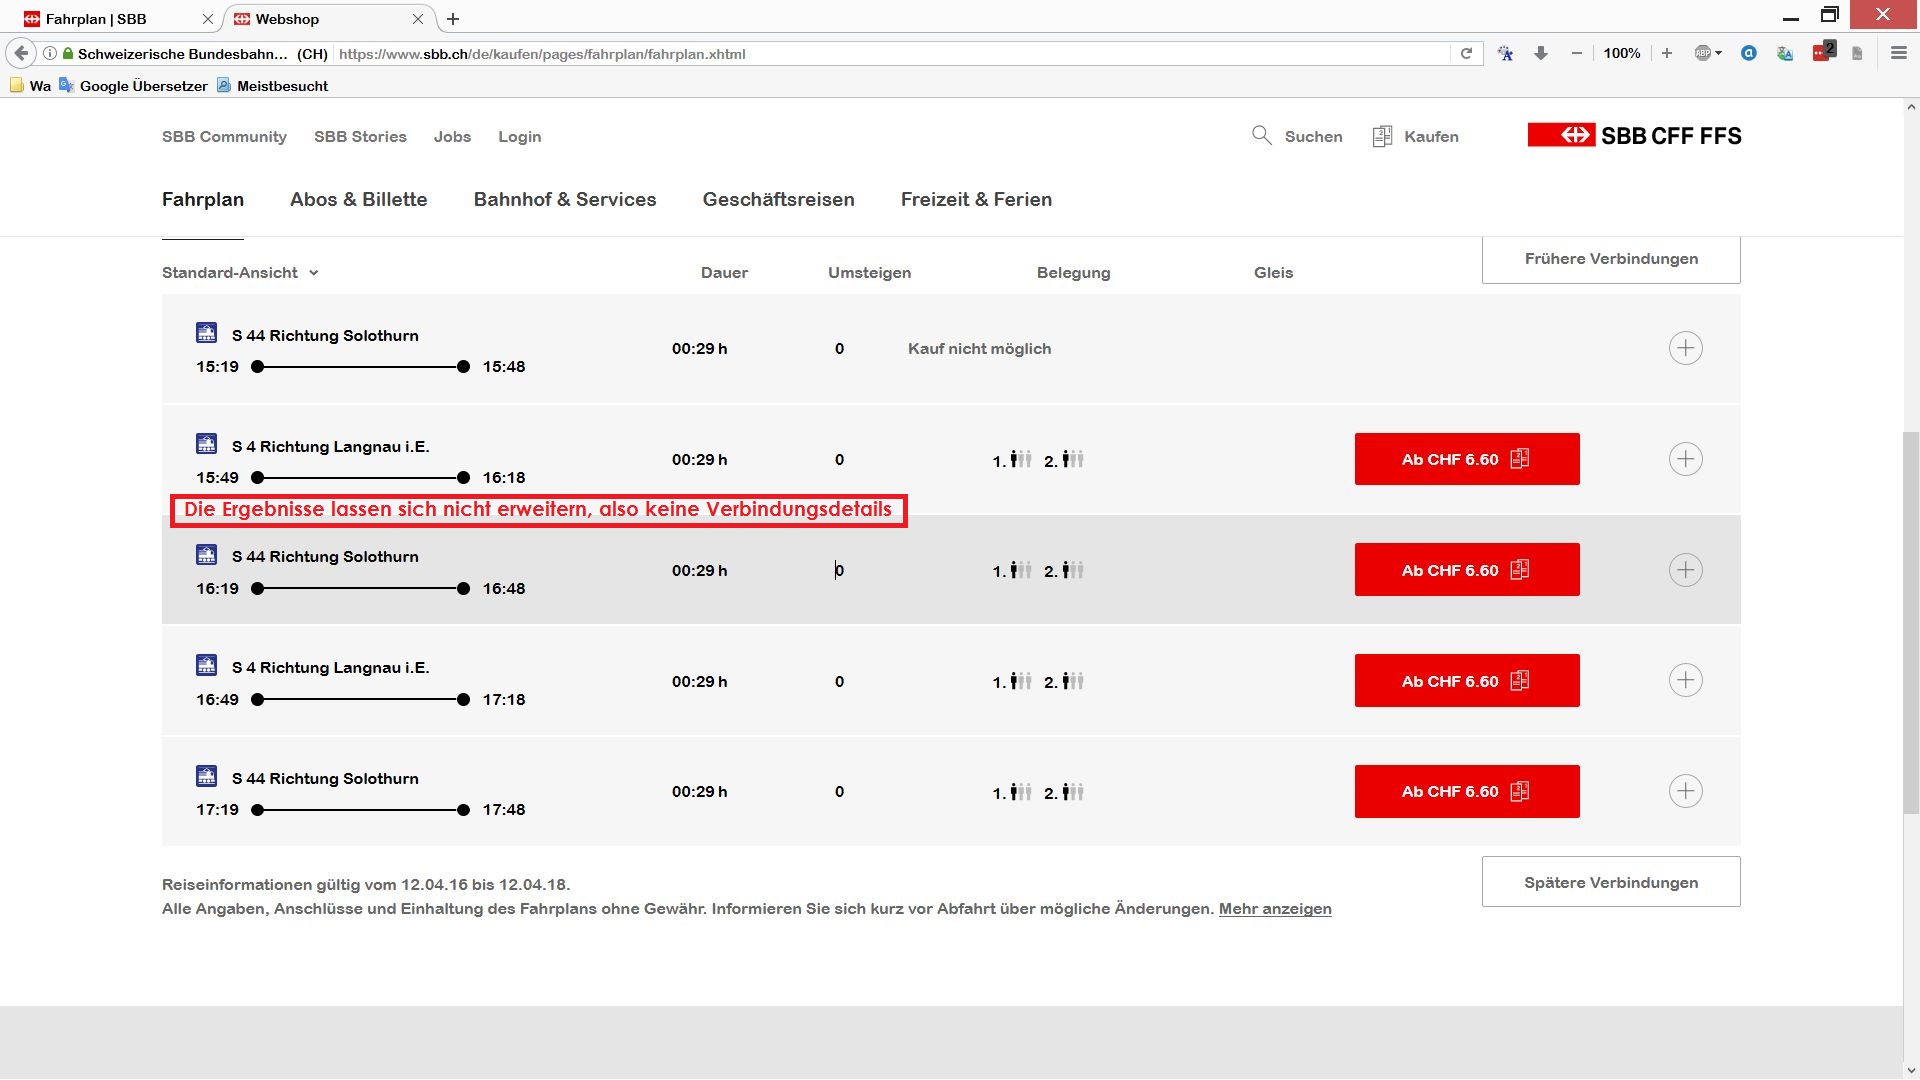Click train icon of 15:19 S 44 connection
Viewport: 1920px width, 1080px height.
point(206,333)
